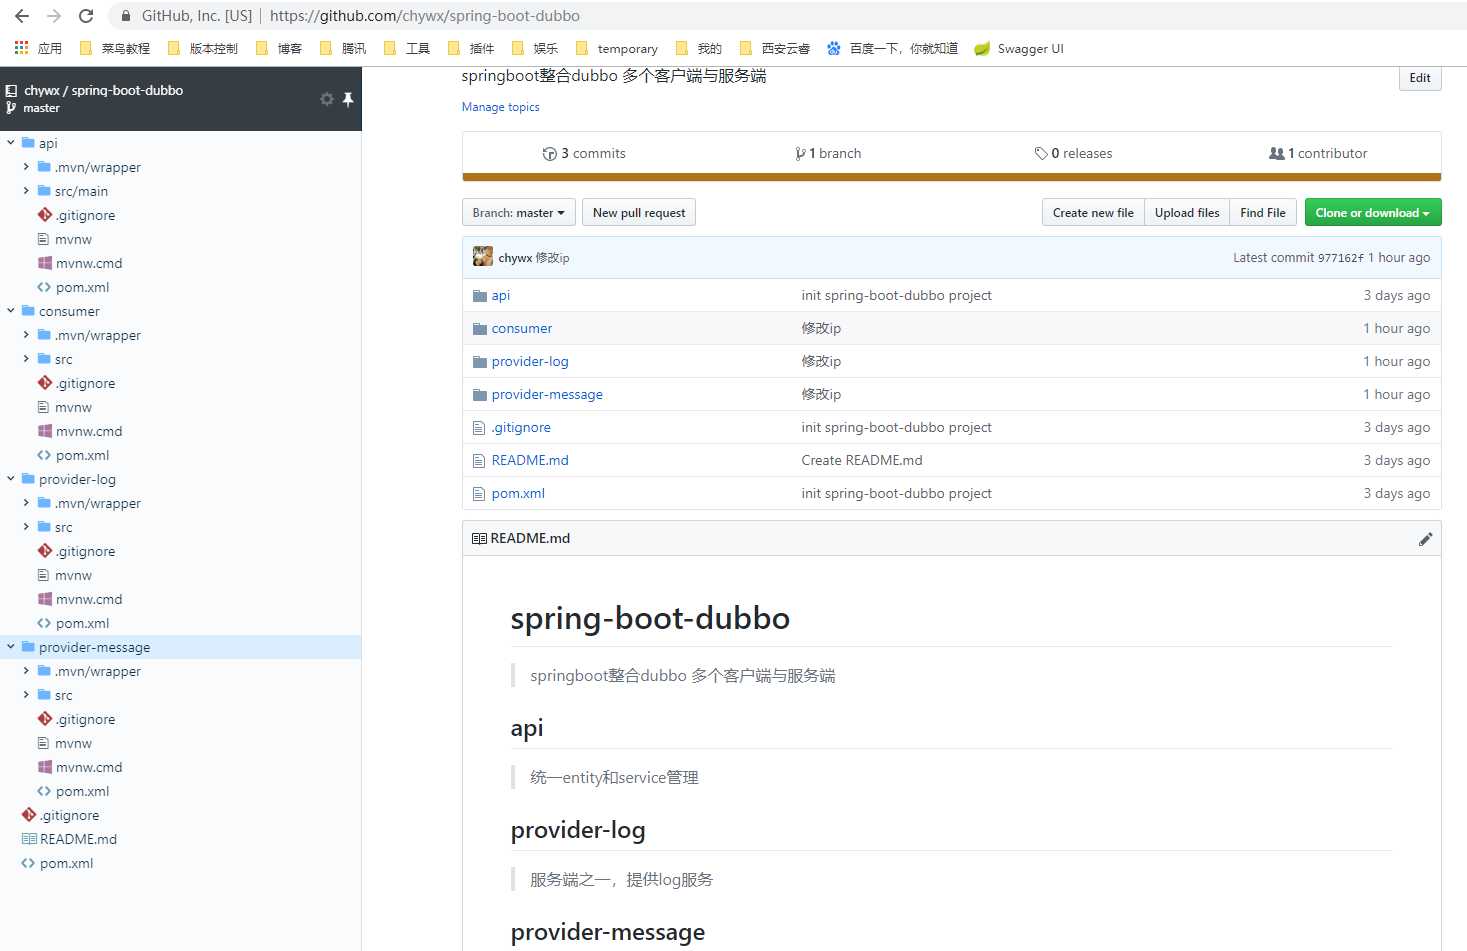Click the padlock site security icon
The height and width of the screenshot is (951, 1467).
tap(125, 16)
